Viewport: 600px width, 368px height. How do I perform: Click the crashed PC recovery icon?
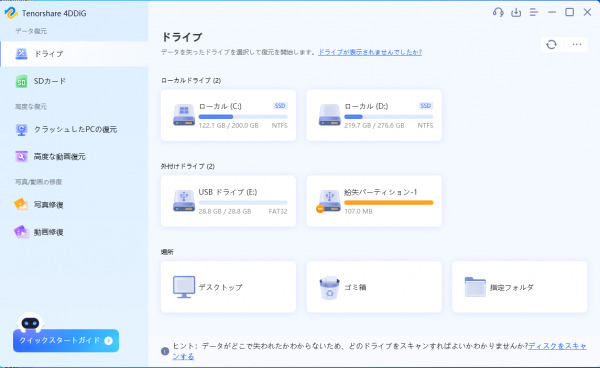click(x=21, y=130)
